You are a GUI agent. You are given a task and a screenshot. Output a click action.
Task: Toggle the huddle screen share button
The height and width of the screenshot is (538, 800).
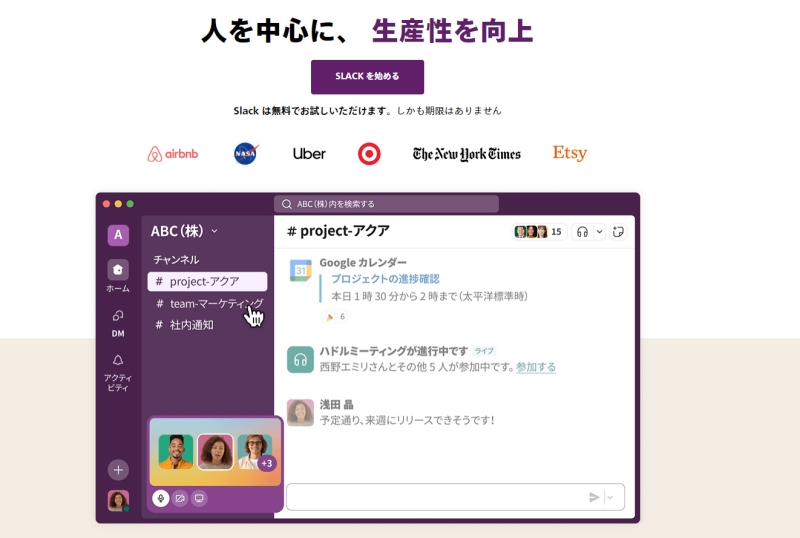pyautogui.click(x=199, y=498)
